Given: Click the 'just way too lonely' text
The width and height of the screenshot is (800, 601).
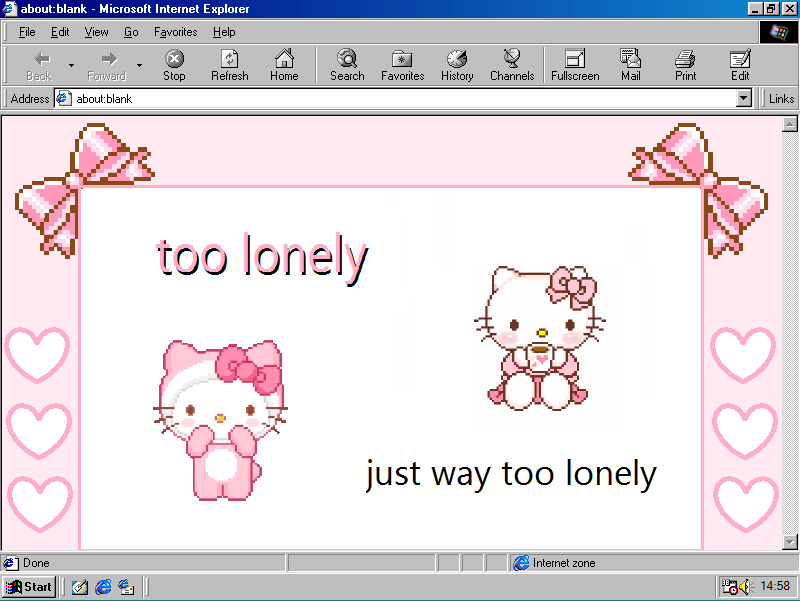Looking at the screenshot, I should click(x=511, y=474).
